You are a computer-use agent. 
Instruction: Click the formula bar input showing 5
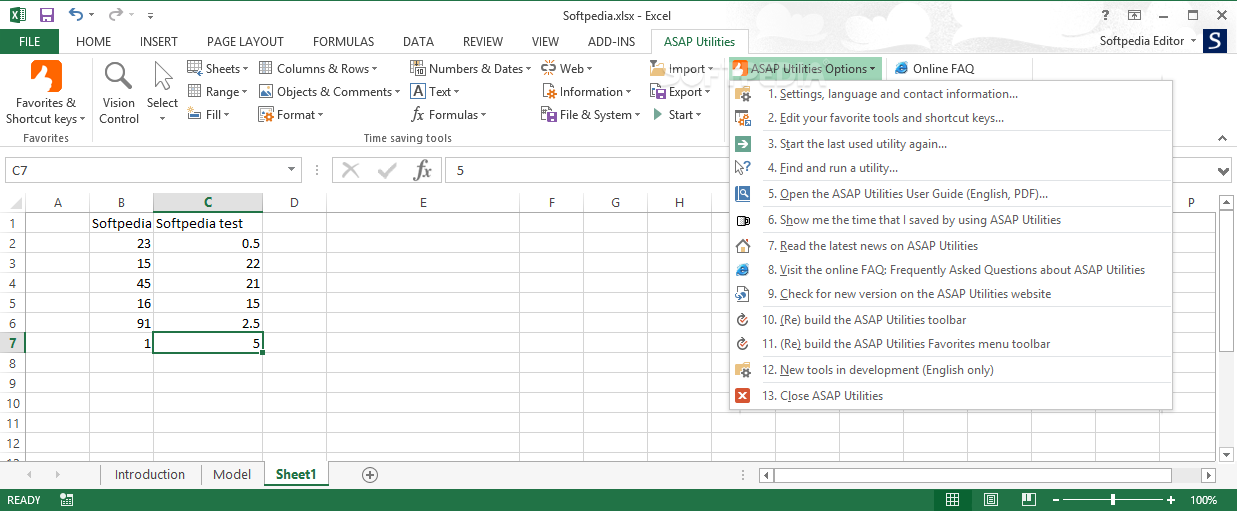tap(828, 170)
